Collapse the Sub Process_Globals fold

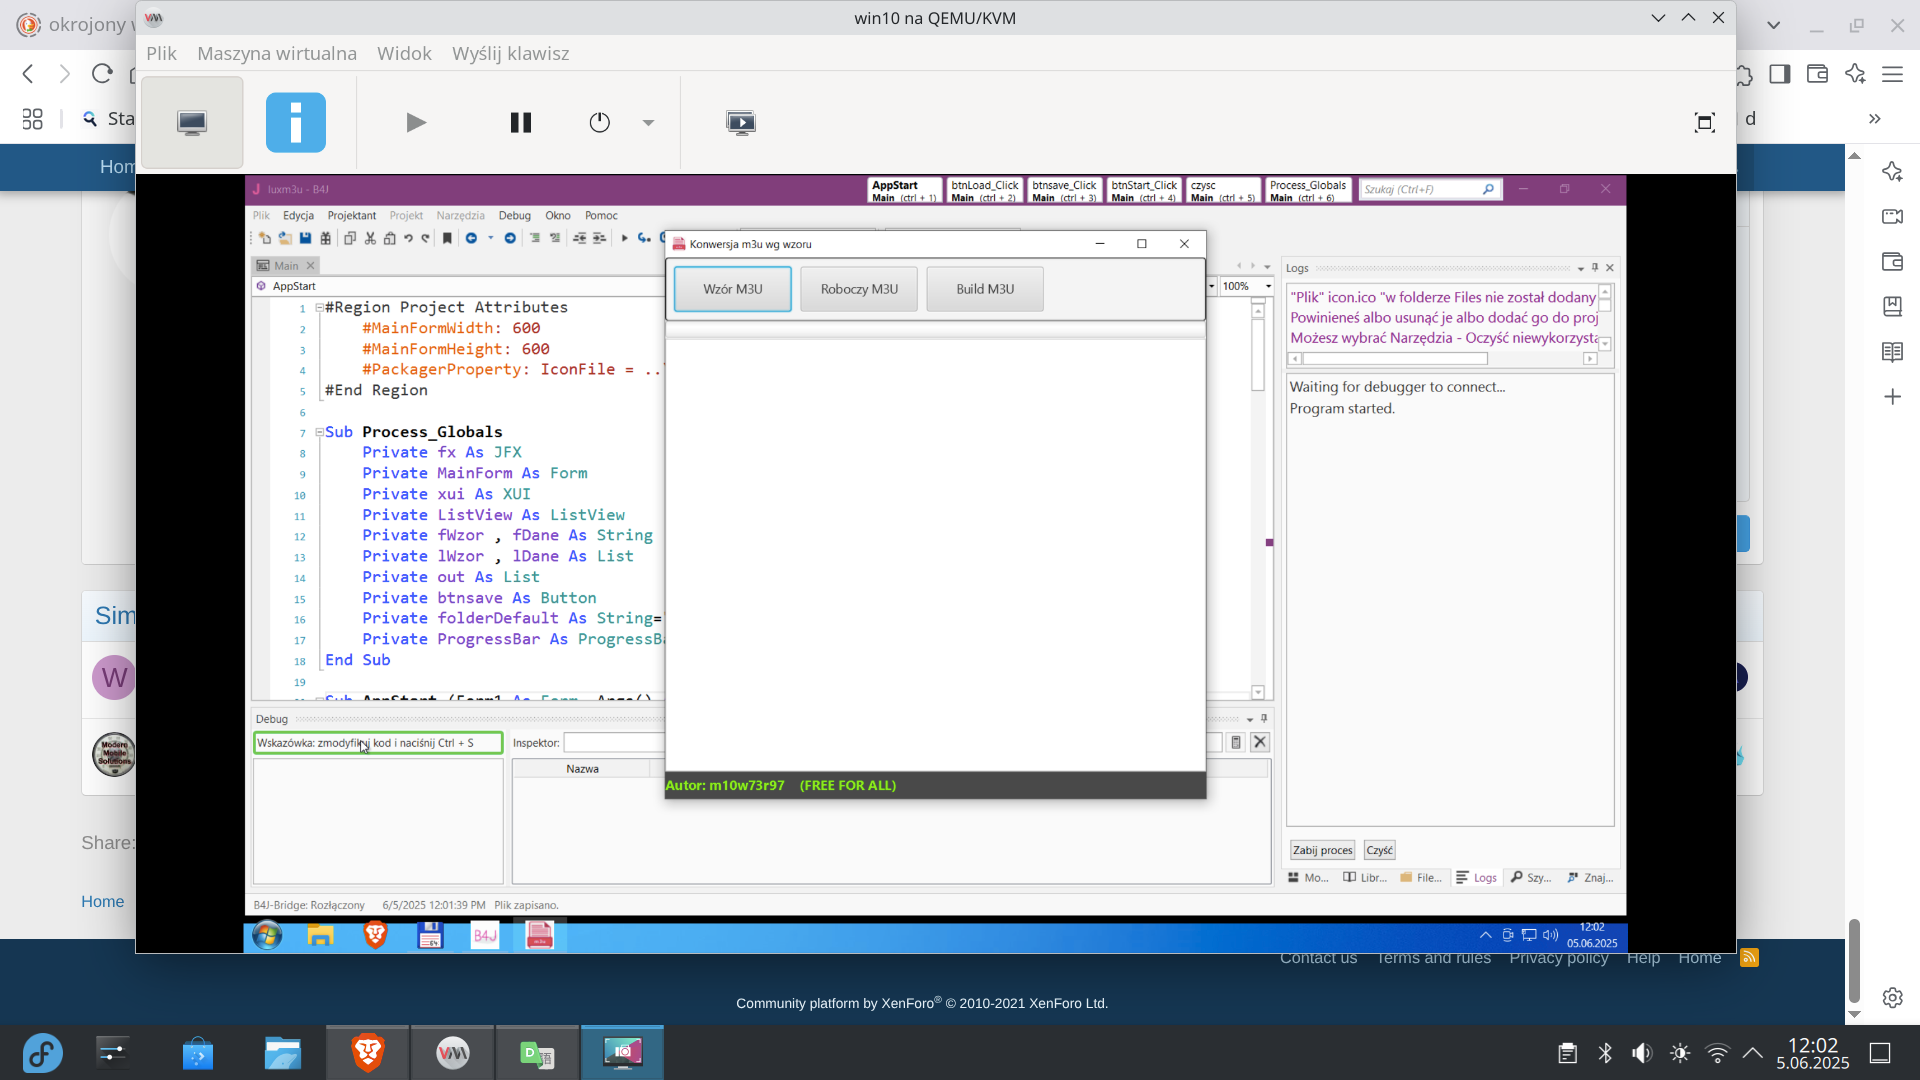pyautogui.click(x=319, y=432)
